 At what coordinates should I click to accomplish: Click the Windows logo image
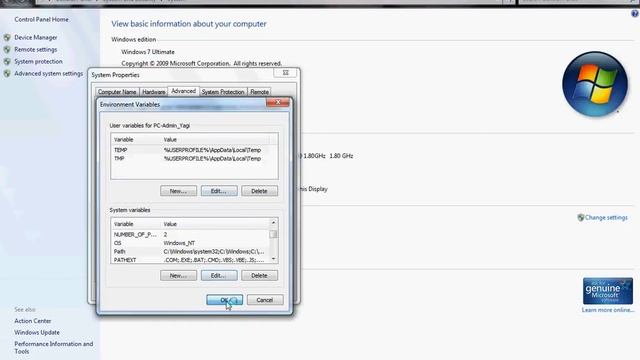tap(594, 84)
